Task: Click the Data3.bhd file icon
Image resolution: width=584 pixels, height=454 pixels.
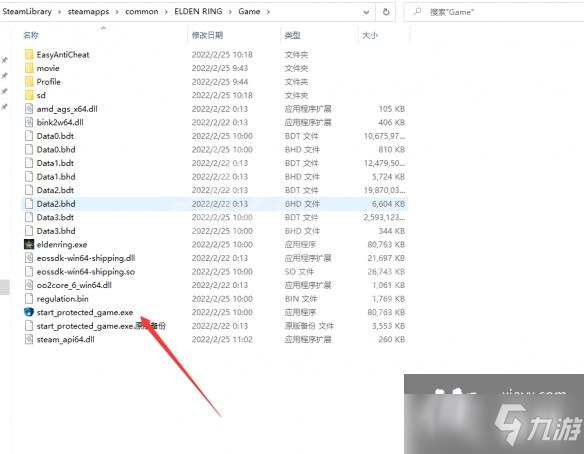Action: (29, 231)
